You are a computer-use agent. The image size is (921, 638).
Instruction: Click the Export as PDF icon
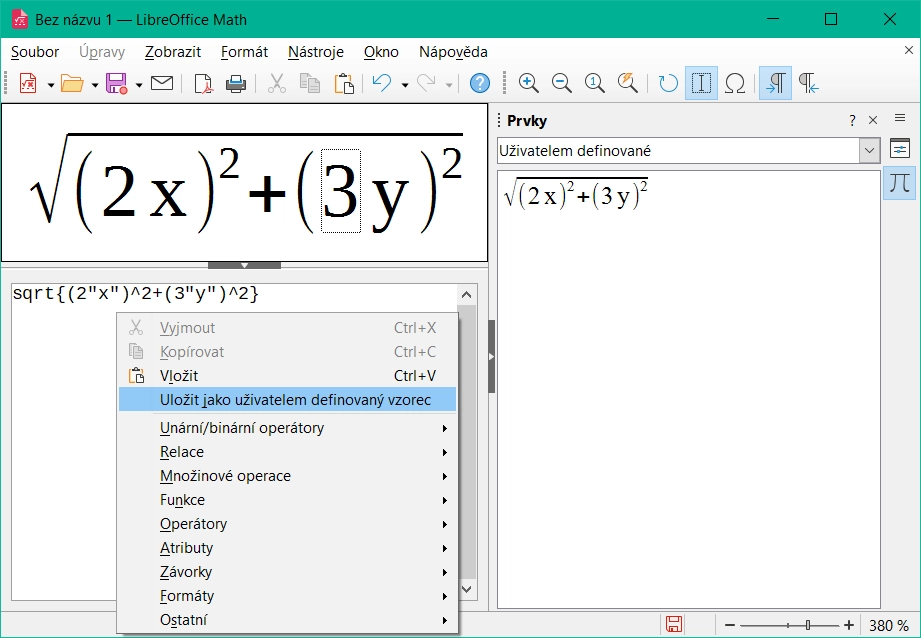(203, 84)
